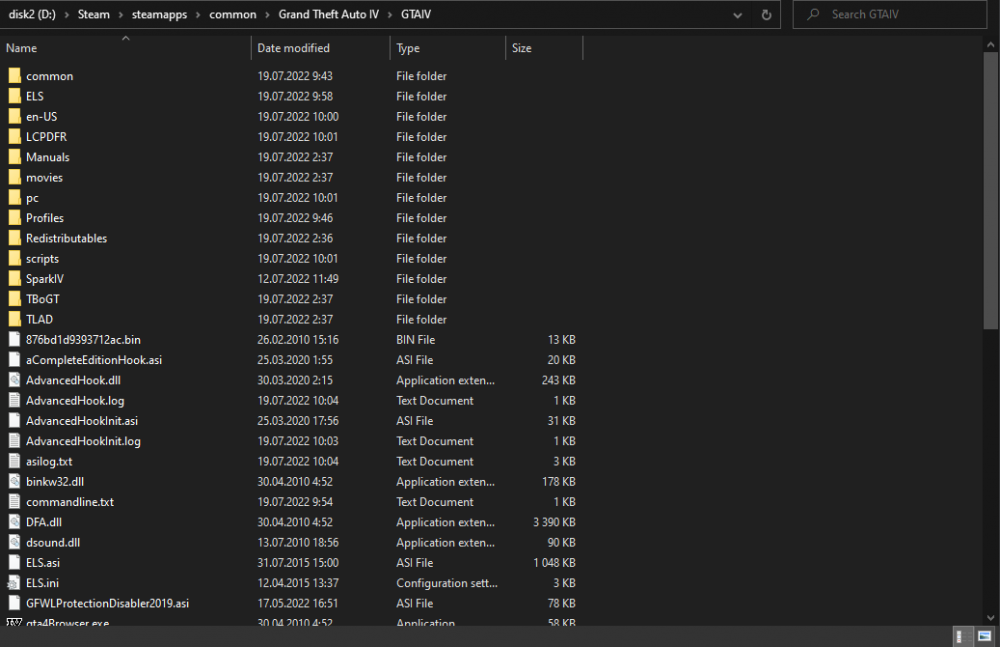This screenshot has height=647, width=1000.
Task: Go to Grand Theft Auto IV breadcrumb
Action: (x=328, y=14)
